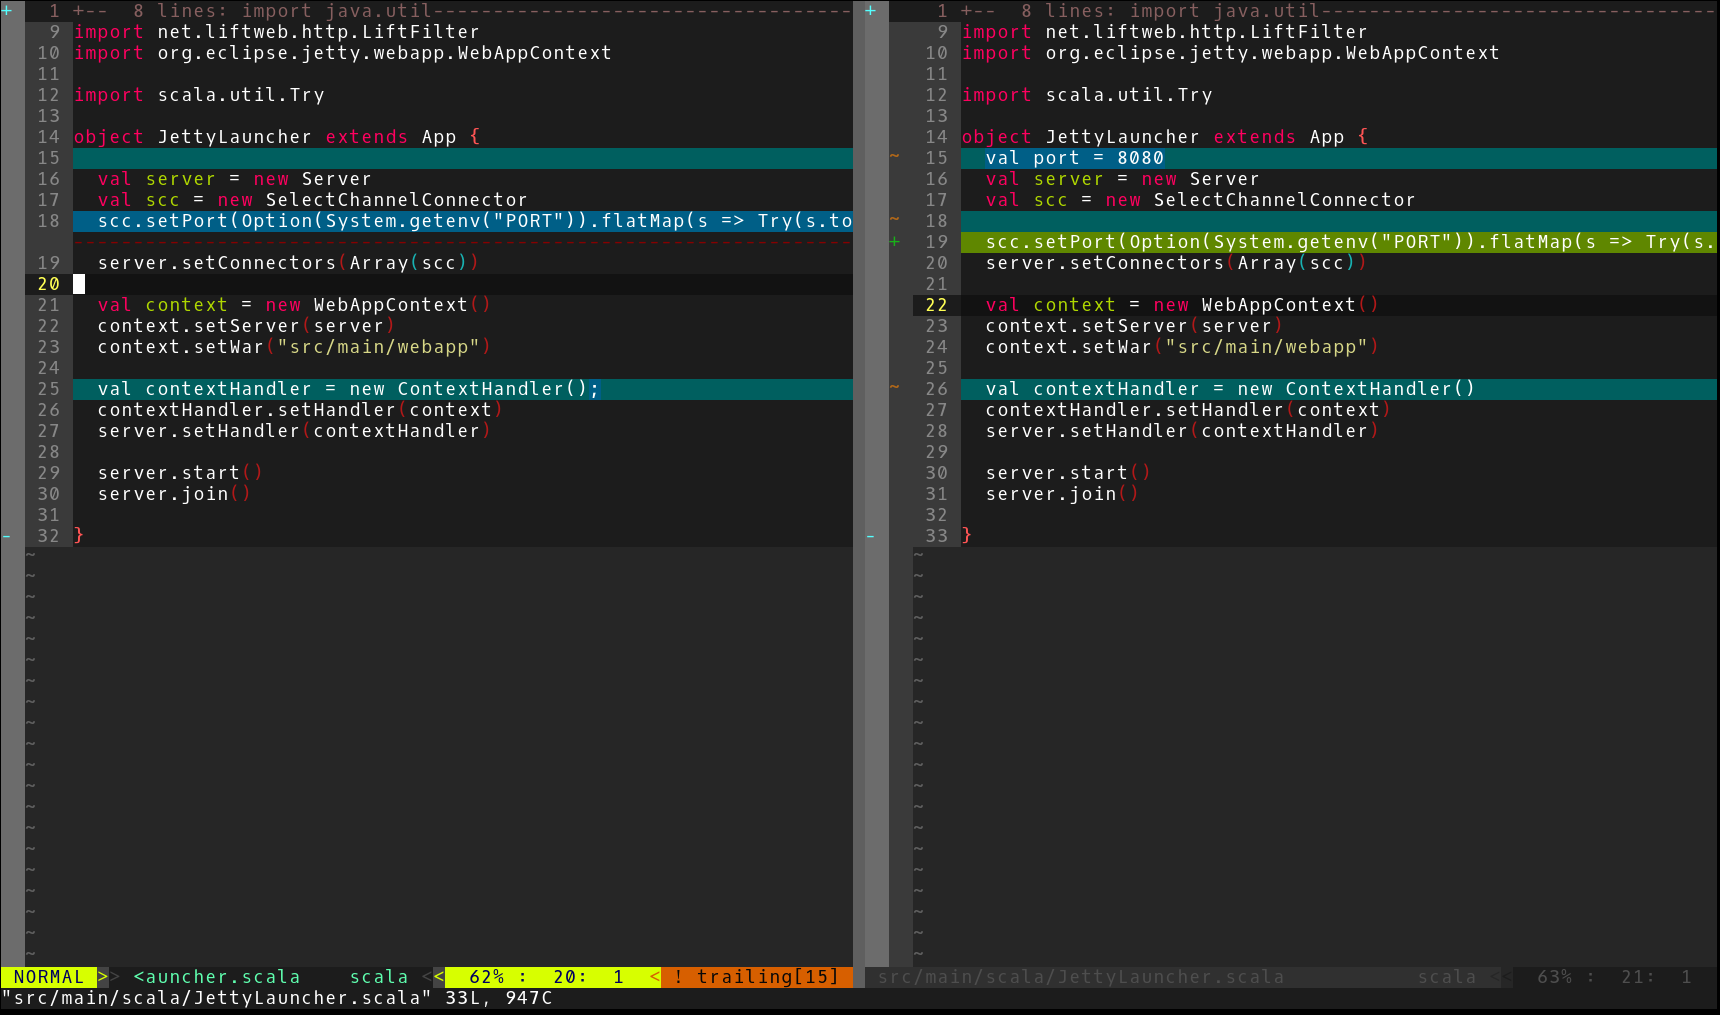The width and height of the screenshot is (1720, 1015).
Task: Click the scala filetype label in left status line
Action: [378, 977]
